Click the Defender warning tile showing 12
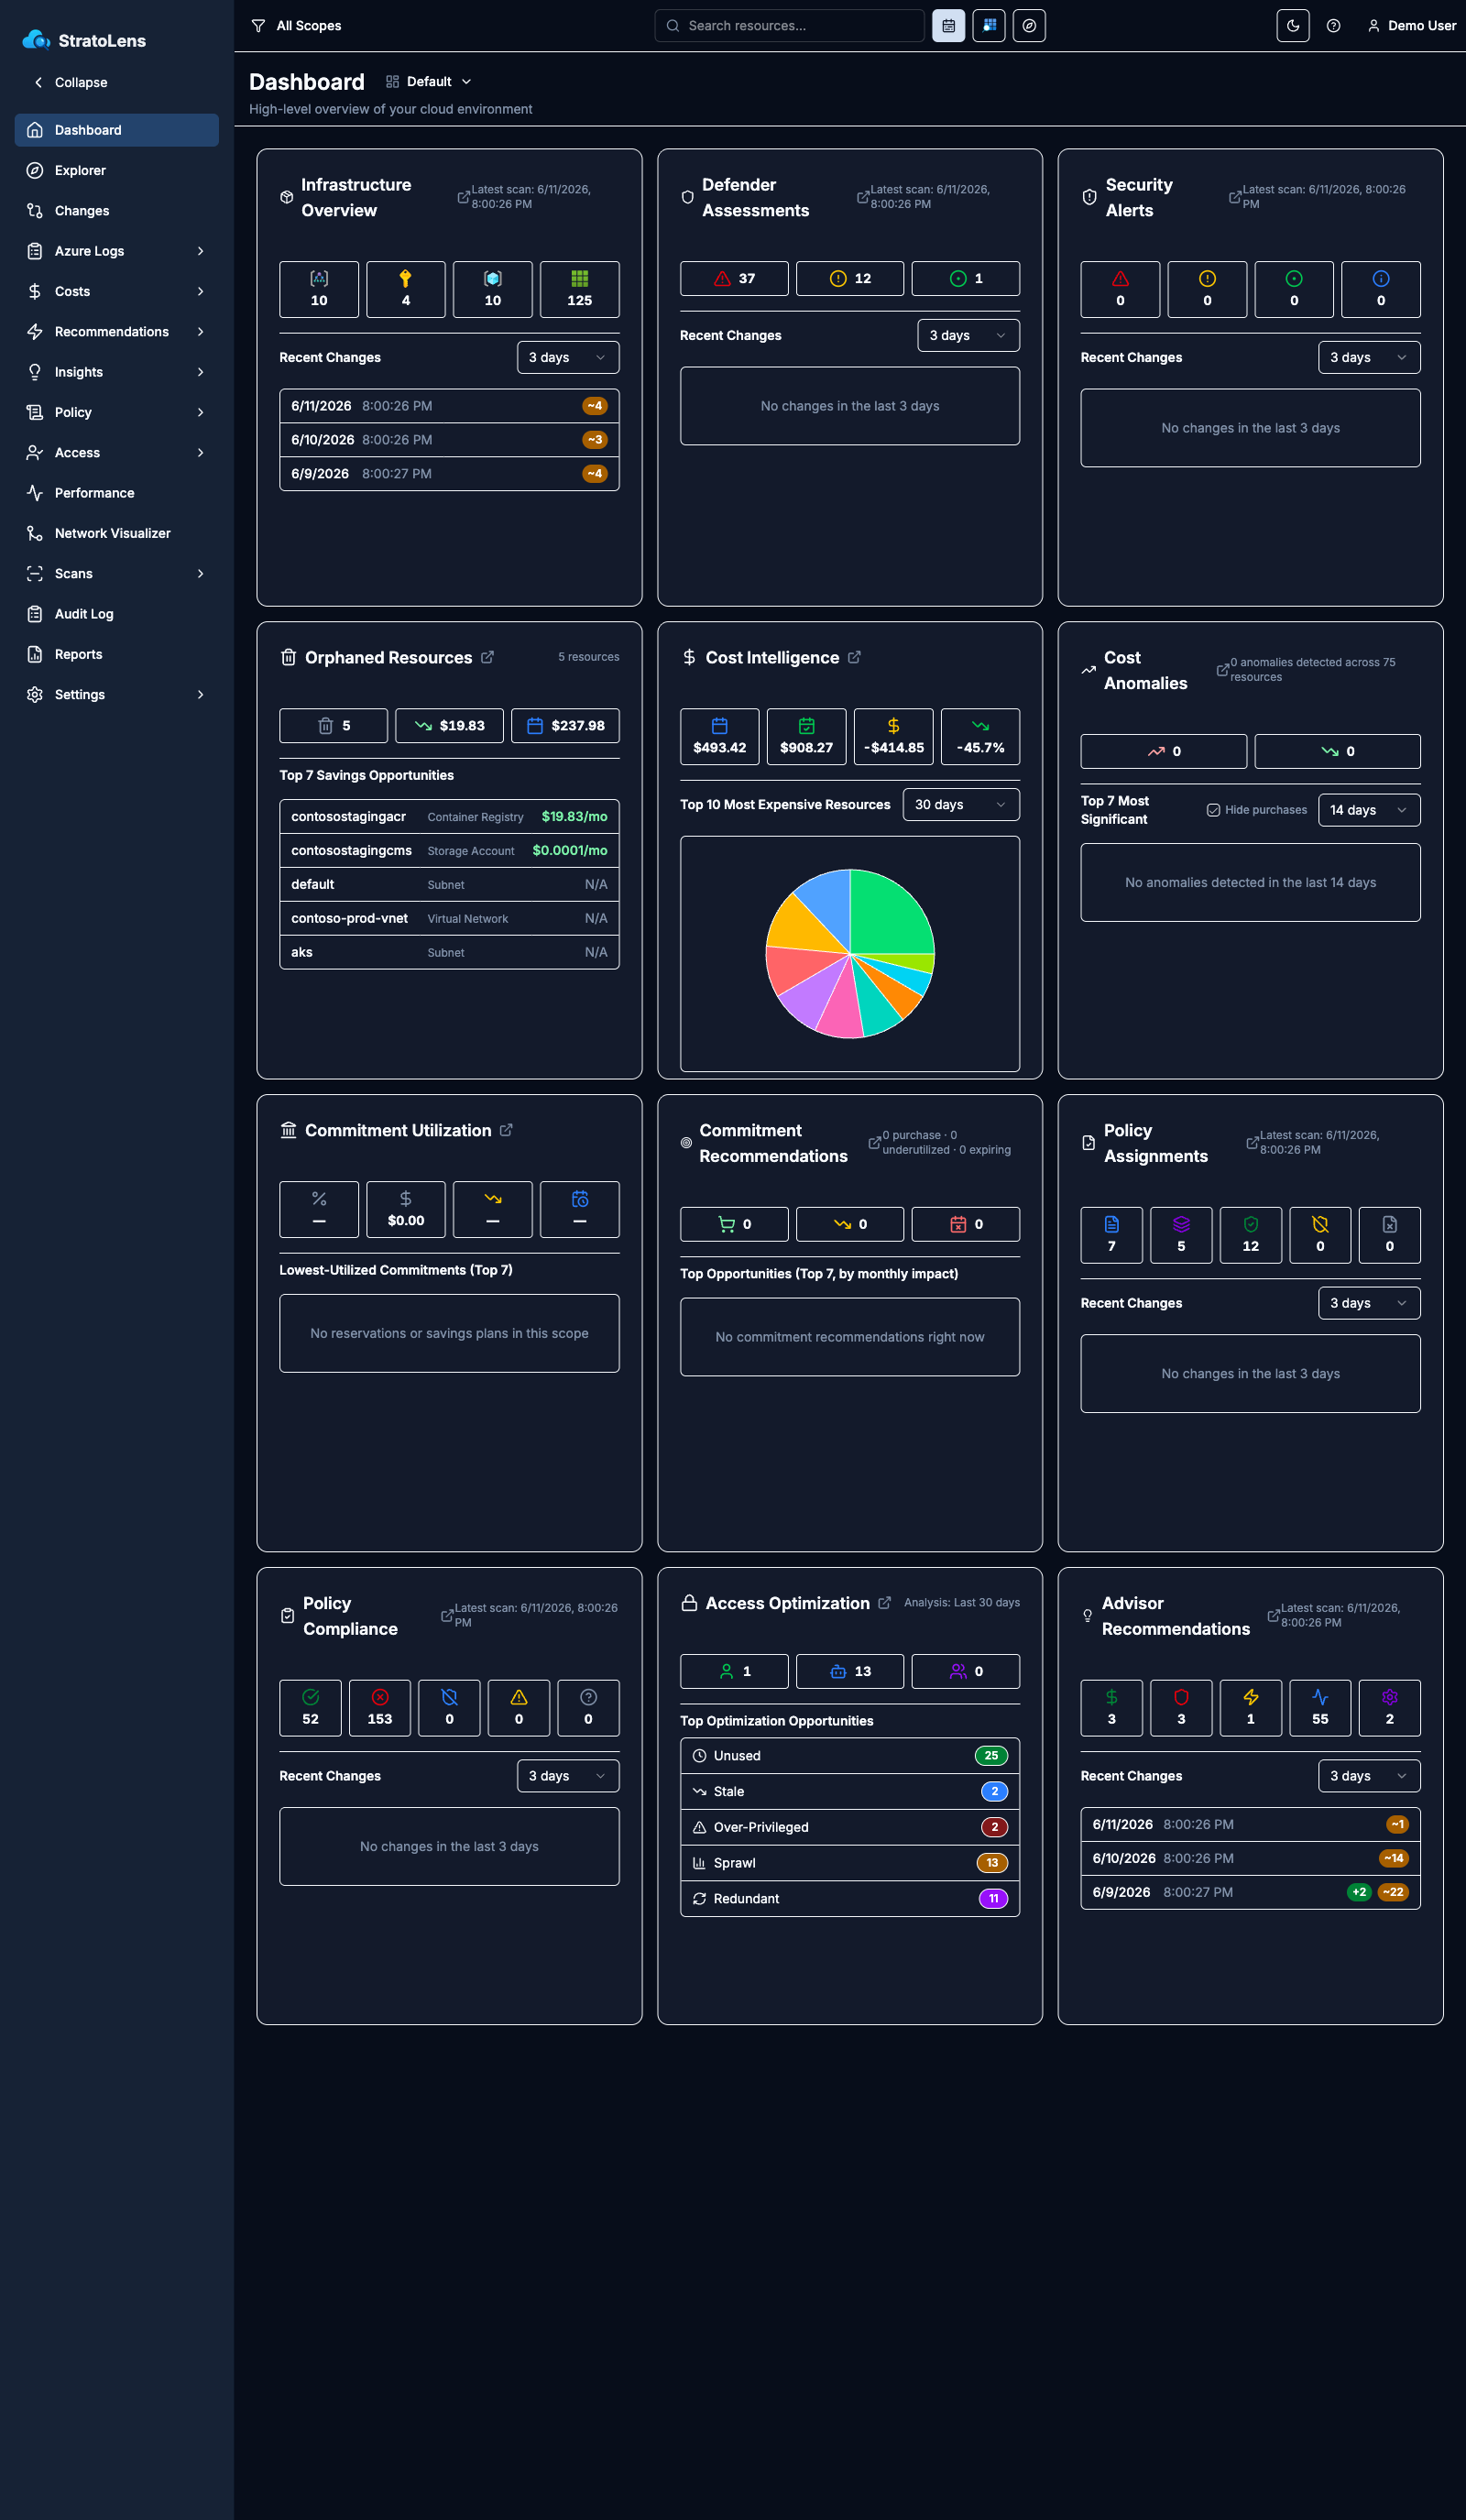Image resolution: width=1466 pixels, height=2520 pixels. point(850,279)
